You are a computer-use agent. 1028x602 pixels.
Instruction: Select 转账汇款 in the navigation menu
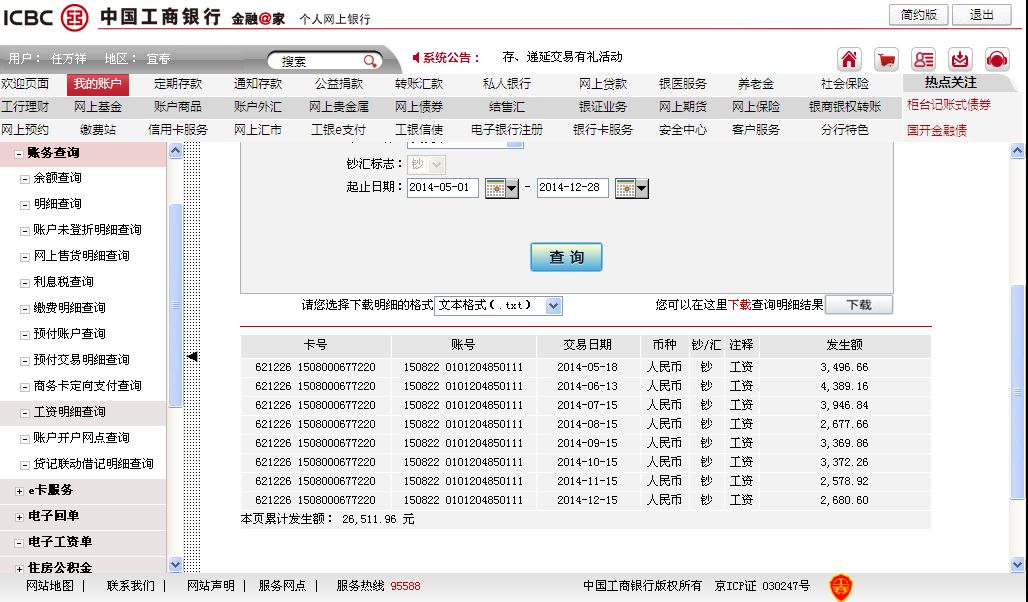[x=418, y=84]
